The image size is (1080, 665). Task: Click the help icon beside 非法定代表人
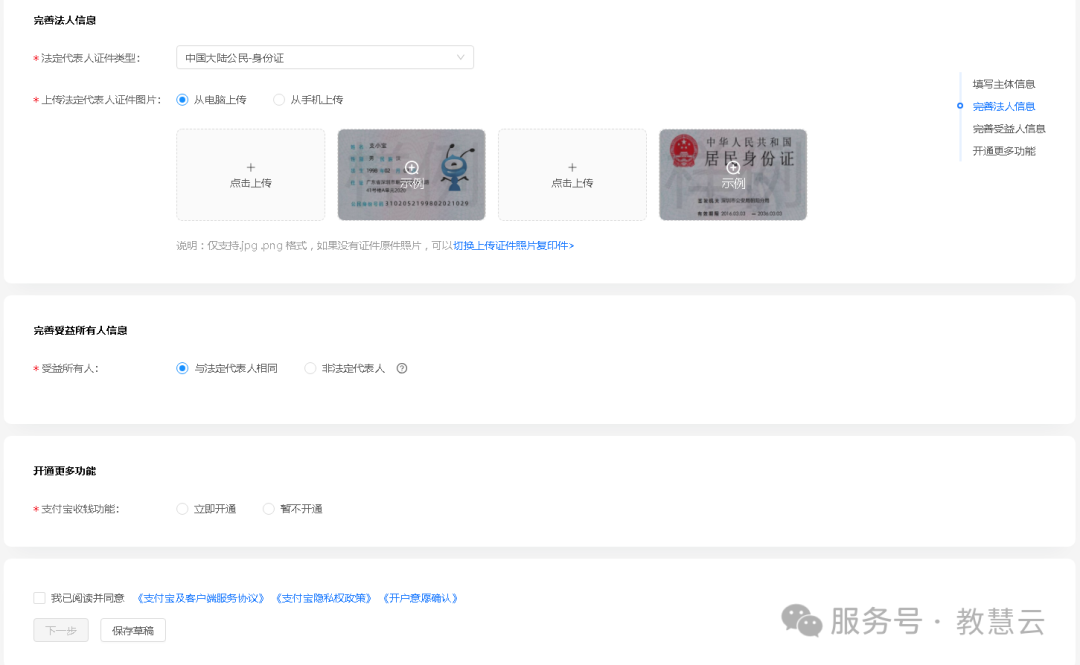point(402,368)
